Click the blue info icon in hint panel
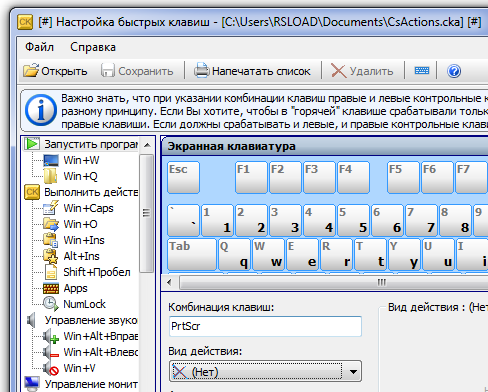This screenshot has height=392, width=488. (41, 110)
